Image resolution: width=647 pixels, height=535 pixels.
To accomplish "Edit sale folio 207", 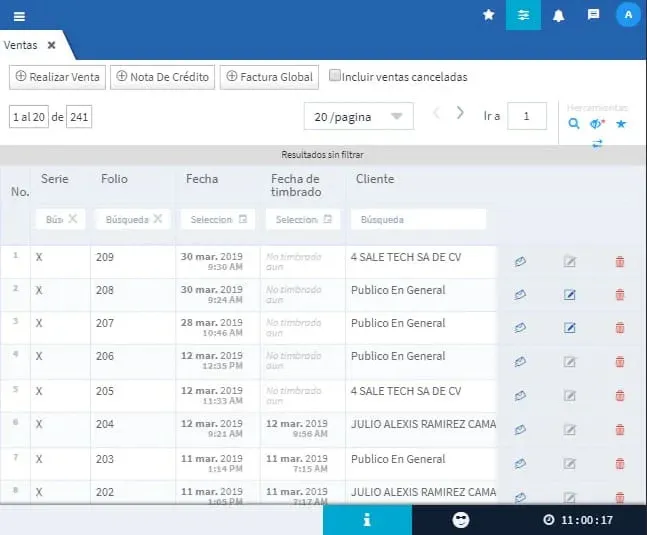I will 569,328.
